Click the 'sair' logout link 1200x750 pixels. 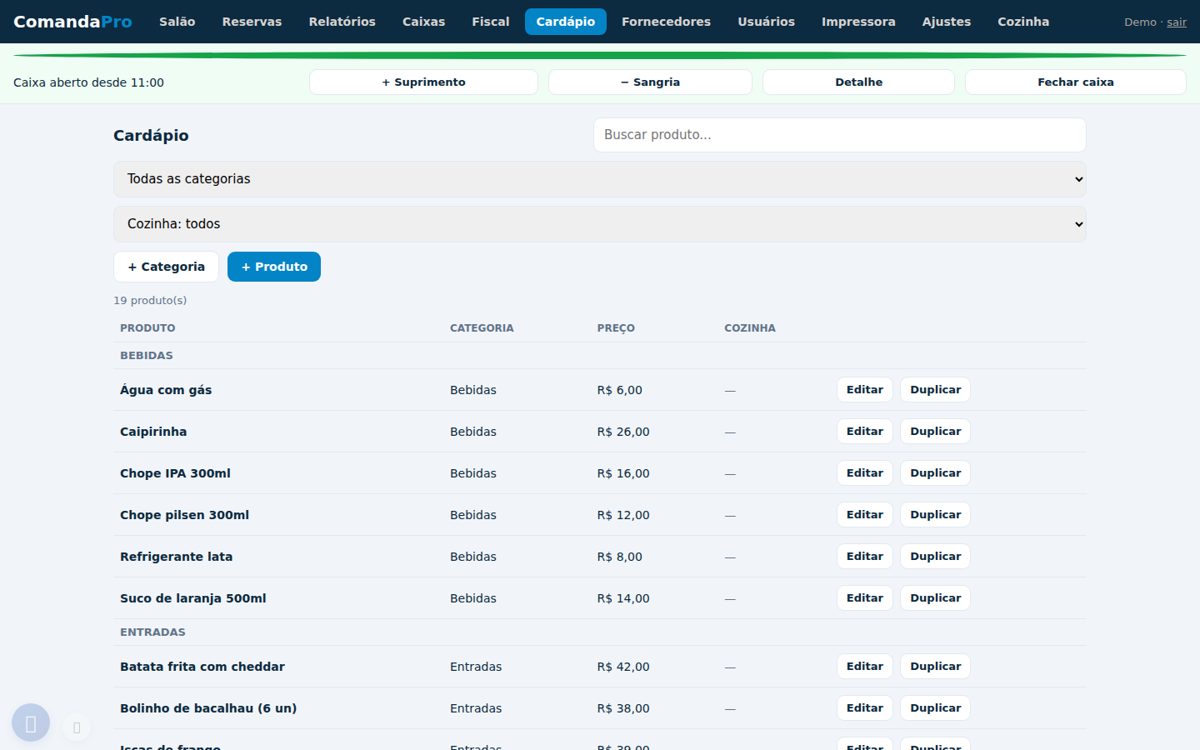[x=1177, y=22]
